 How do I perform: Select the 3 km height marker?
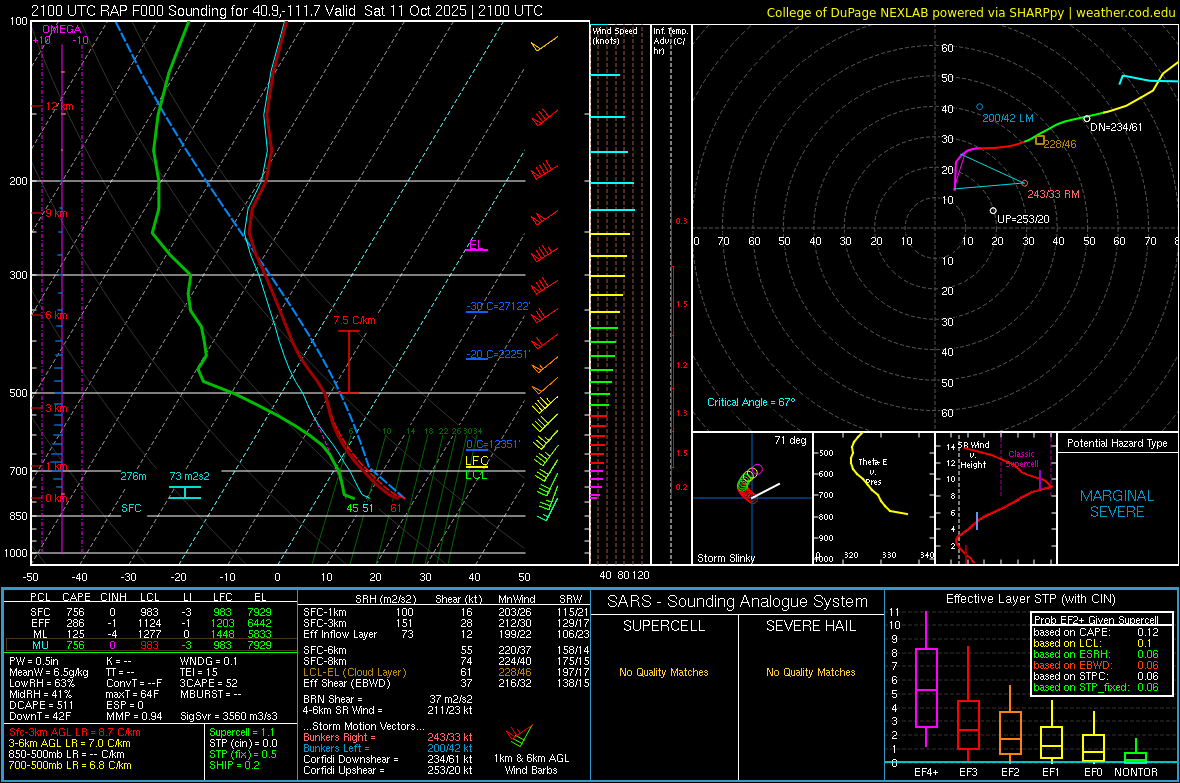click(x=56, y=408)
